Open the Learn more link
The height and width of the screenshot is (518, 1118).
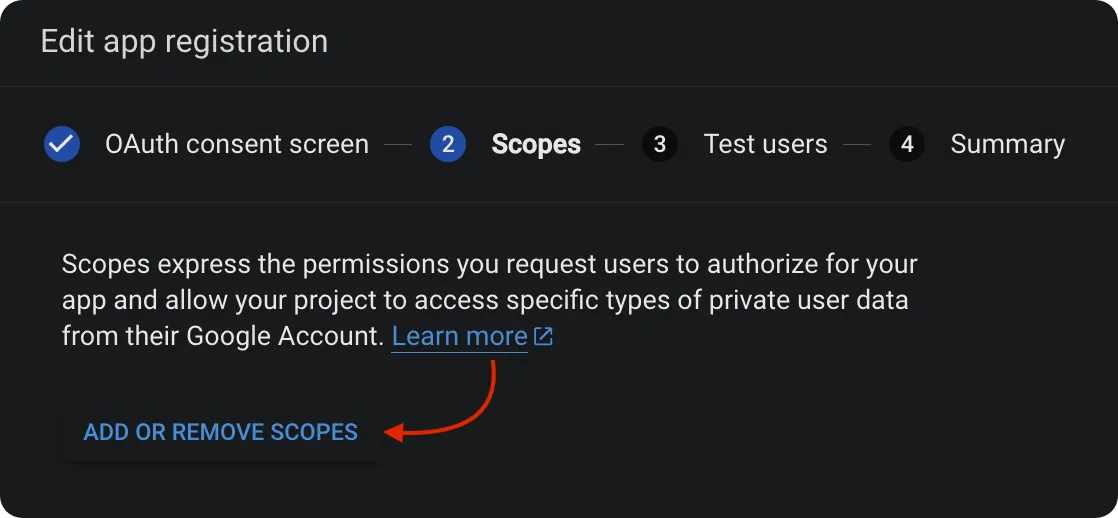(460, 336)
